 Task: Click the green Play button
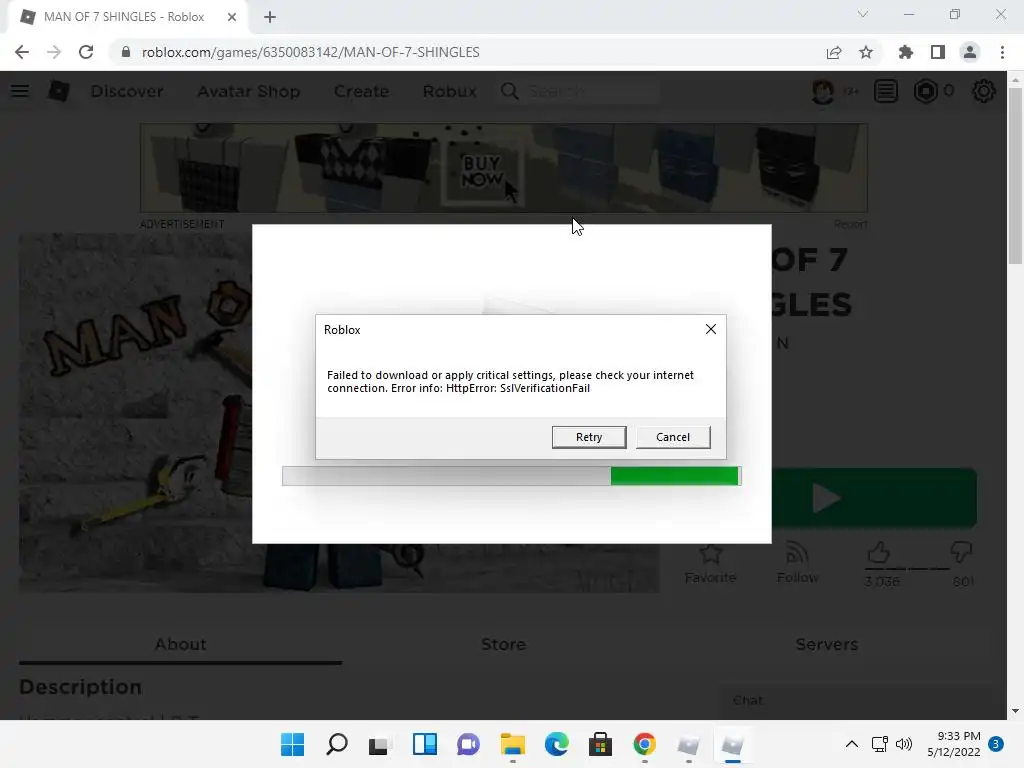click(x=874, y=498)
